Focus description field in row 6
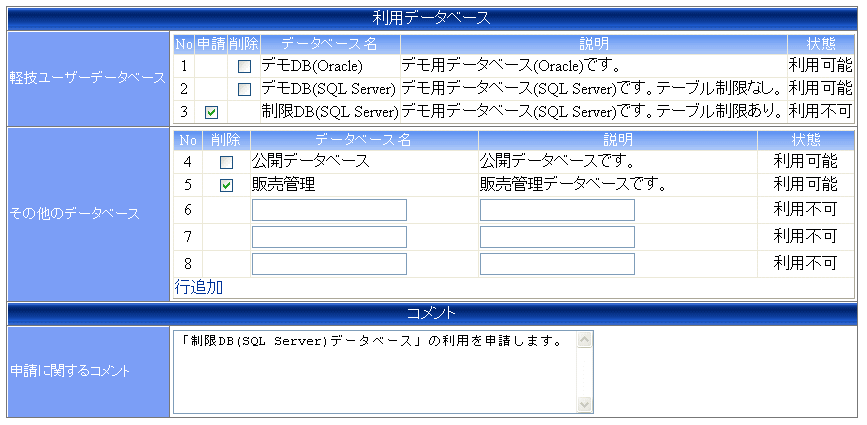 pyautogui.click(x=557, y=210)
